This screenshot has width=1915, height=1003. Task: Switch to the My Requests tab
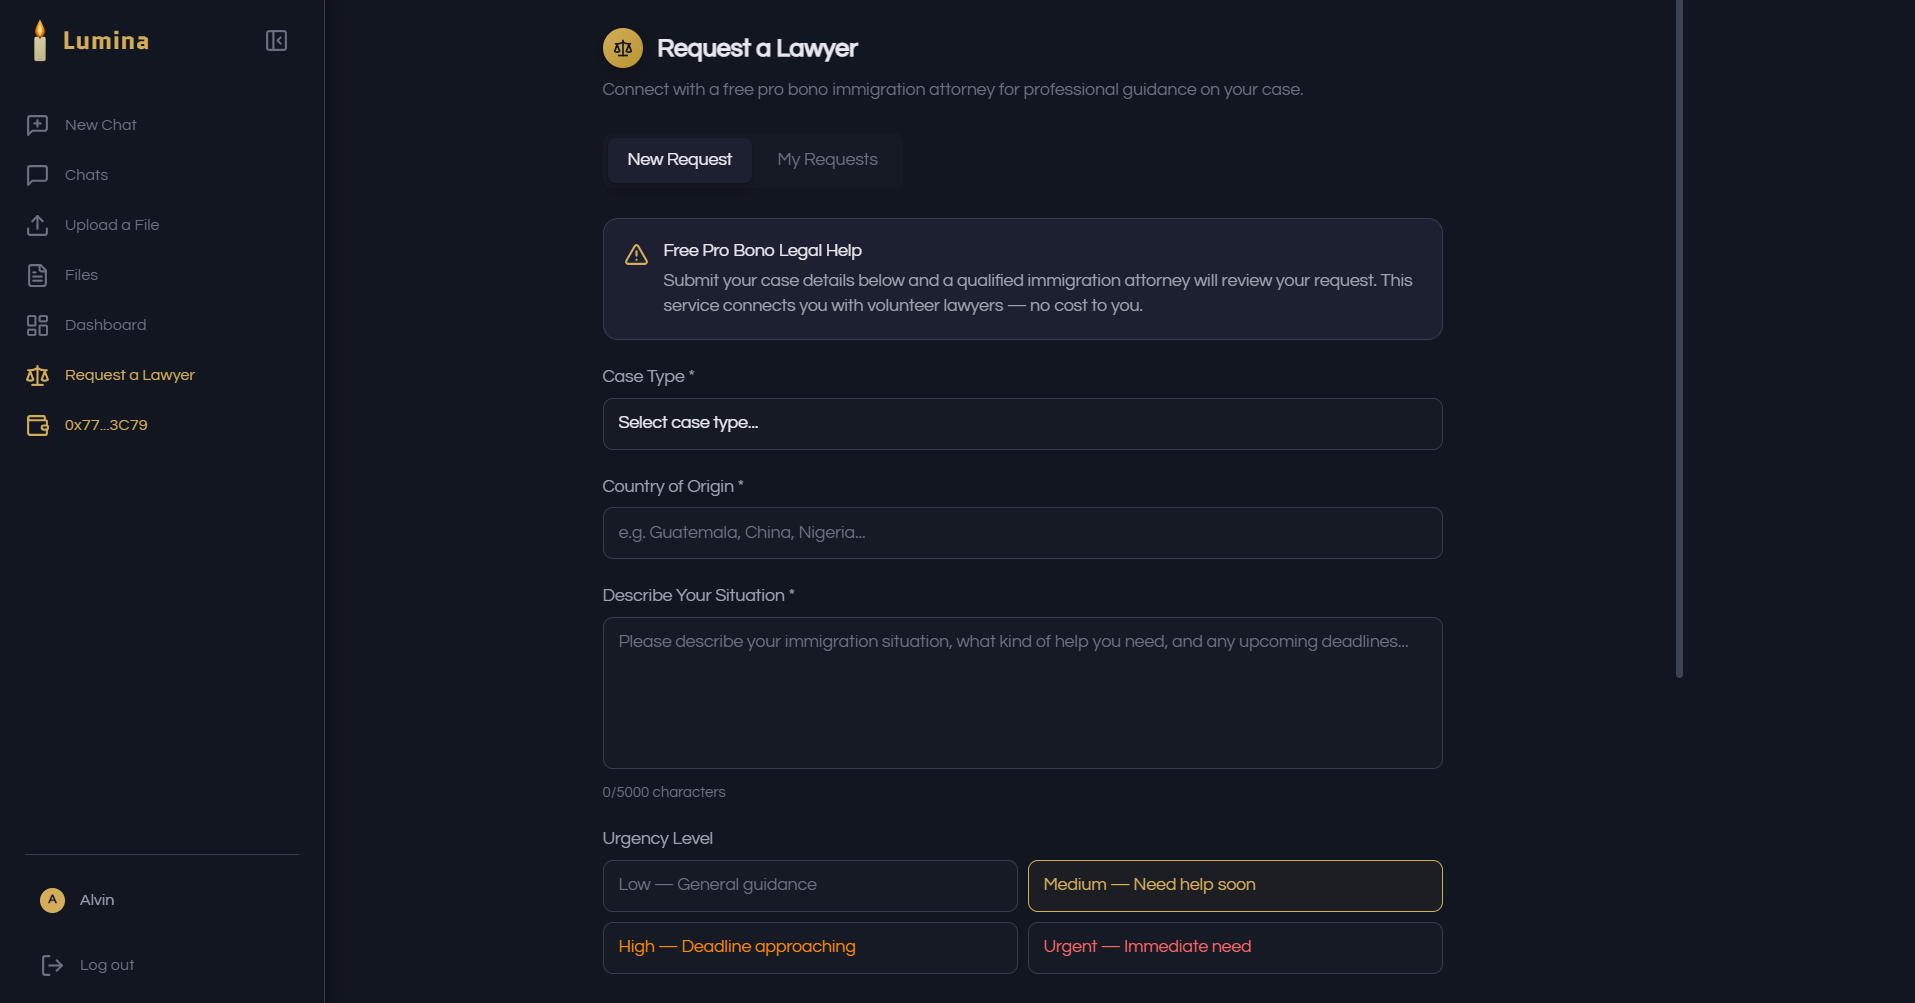point(827,160)
